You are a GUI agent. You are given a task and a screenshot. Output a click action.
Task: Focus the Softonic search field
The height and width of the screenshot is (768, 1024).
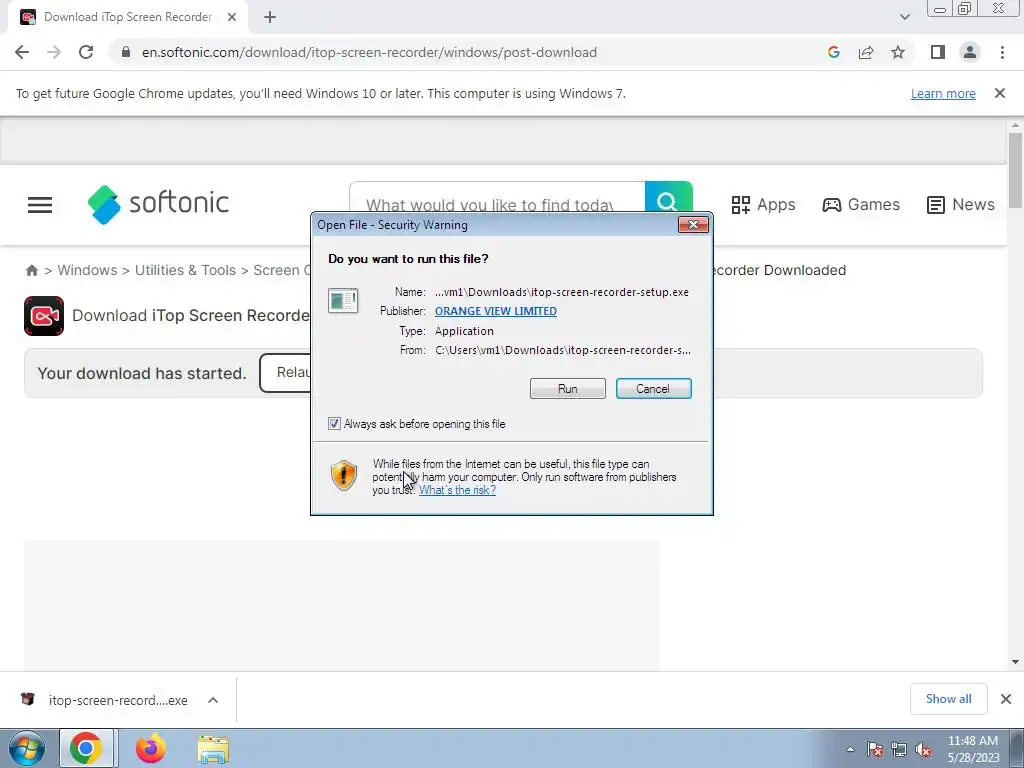tap(497, 197)
